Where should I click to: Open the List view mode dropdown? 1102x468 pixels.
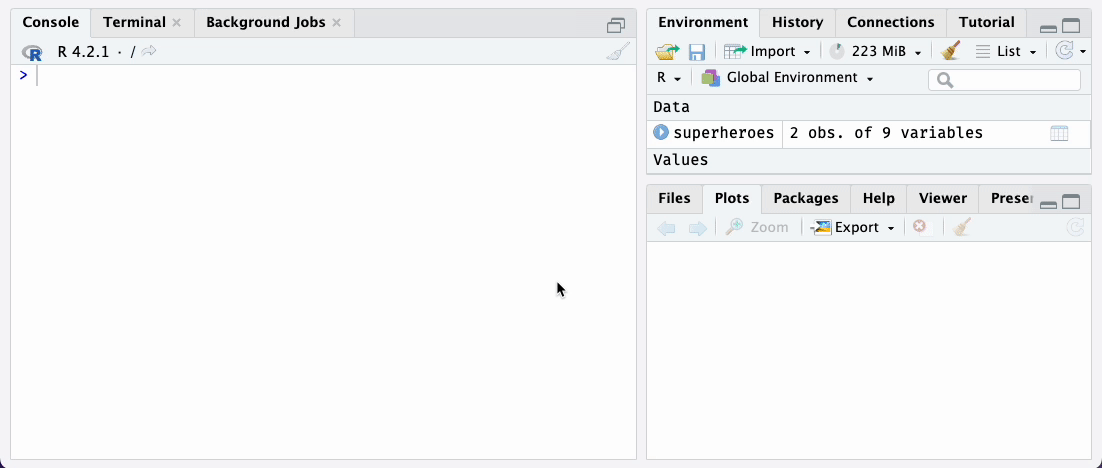click(x=1009, y=51)
